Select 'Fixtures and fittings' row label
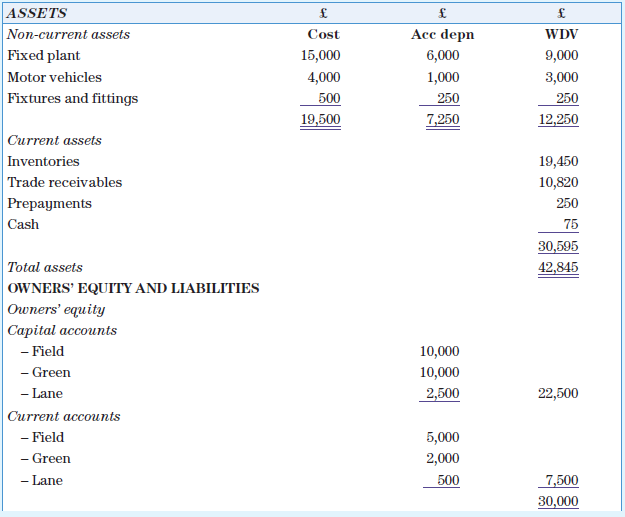 (73, 98)
